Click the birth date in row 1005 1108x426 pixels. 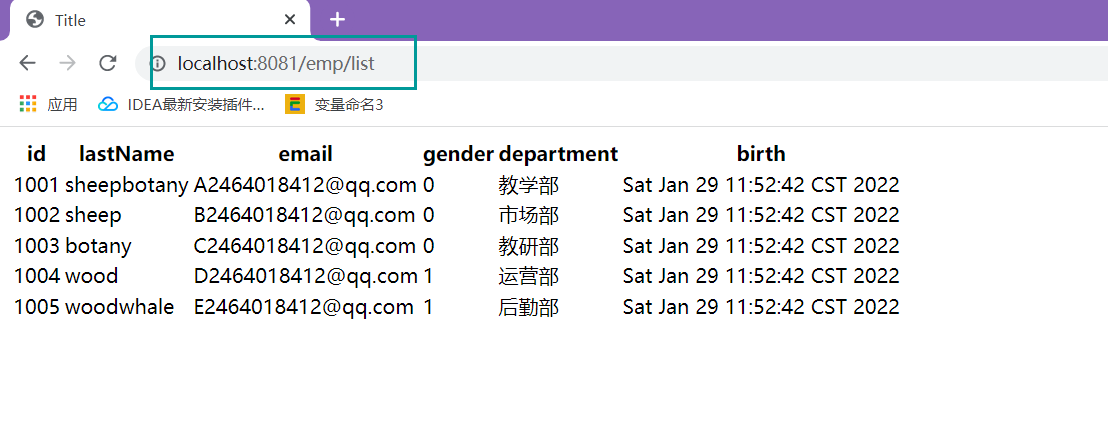761,307
